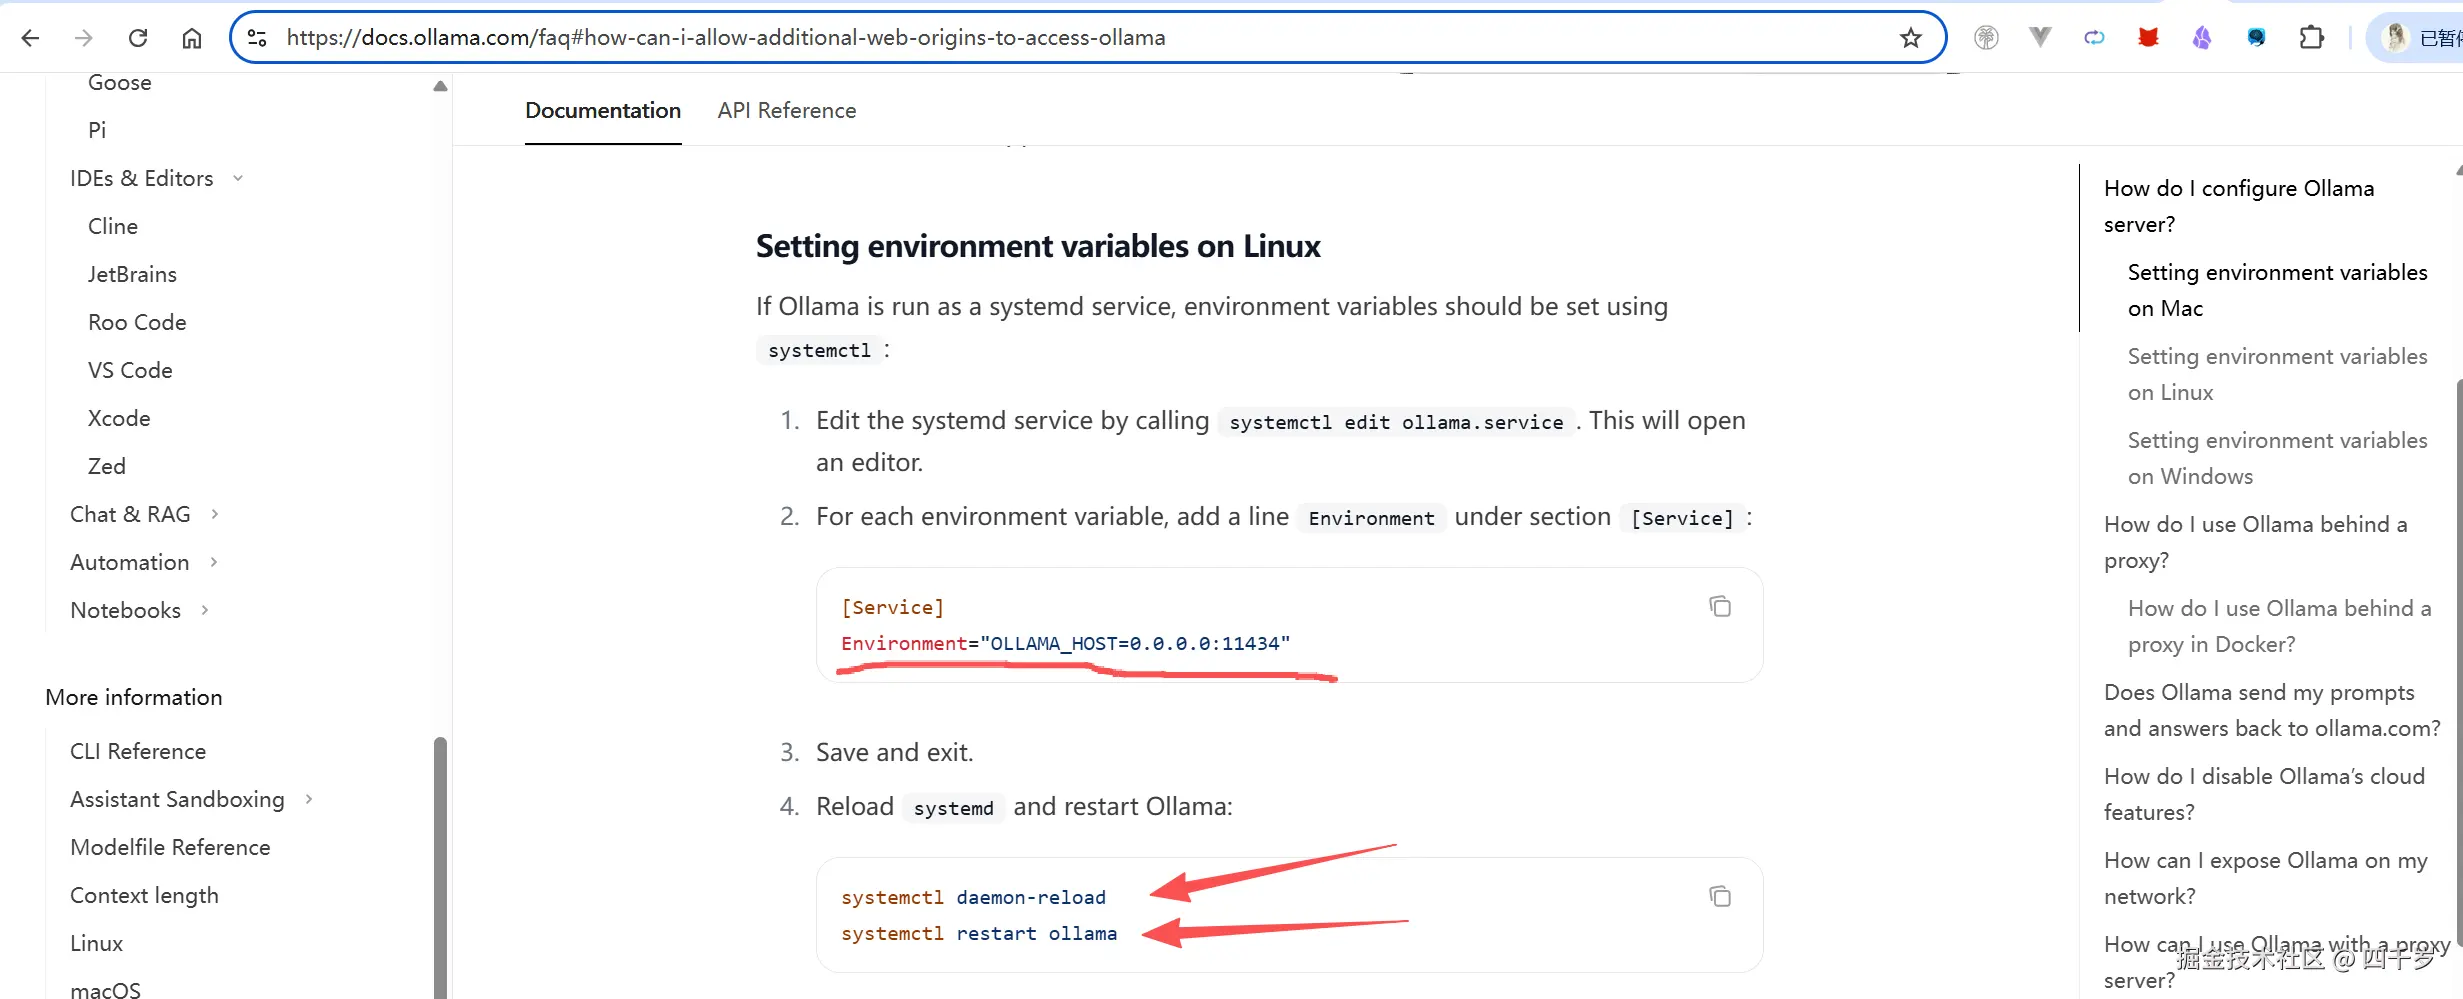
Task: Click the browser back arrow
Action: (x=30, y=38)
